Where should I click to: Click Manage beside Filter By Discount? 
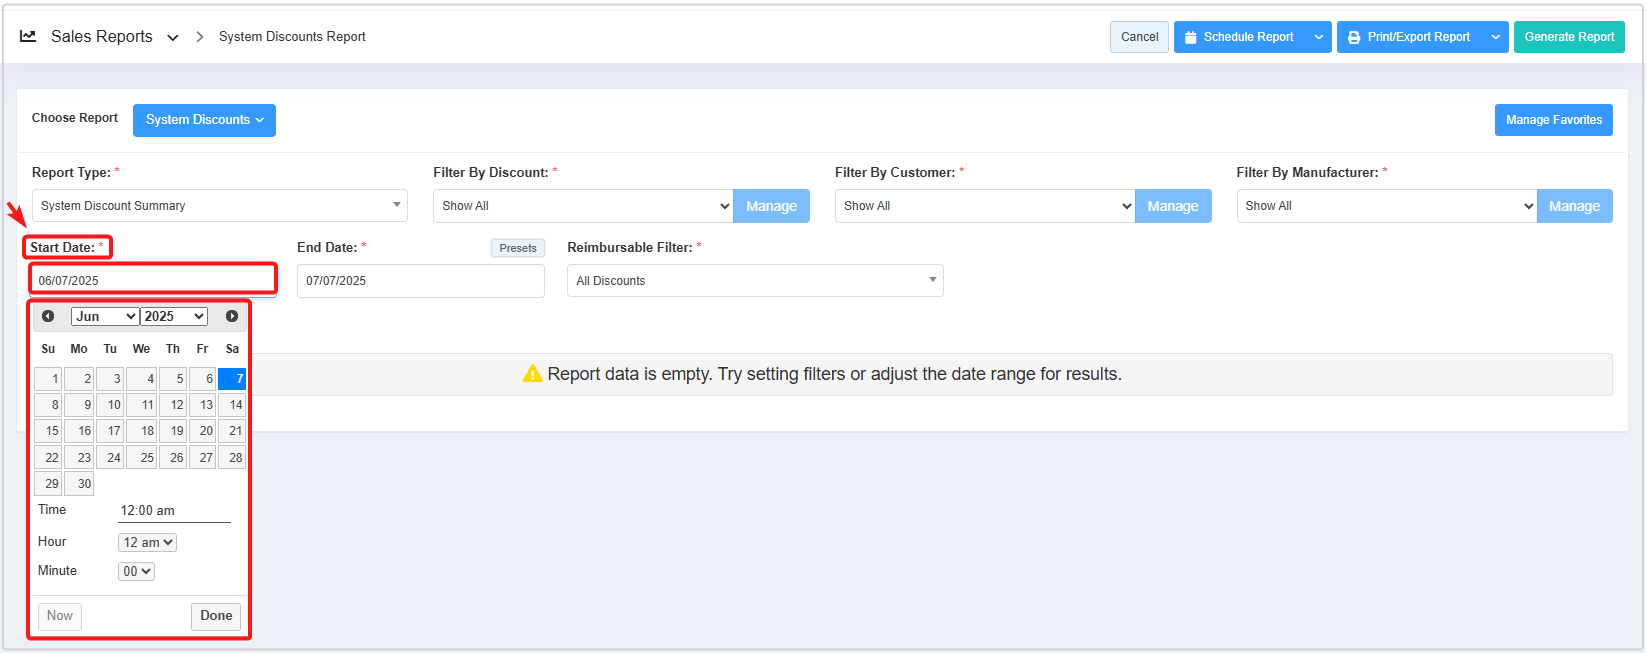click(x=771, y=206)
